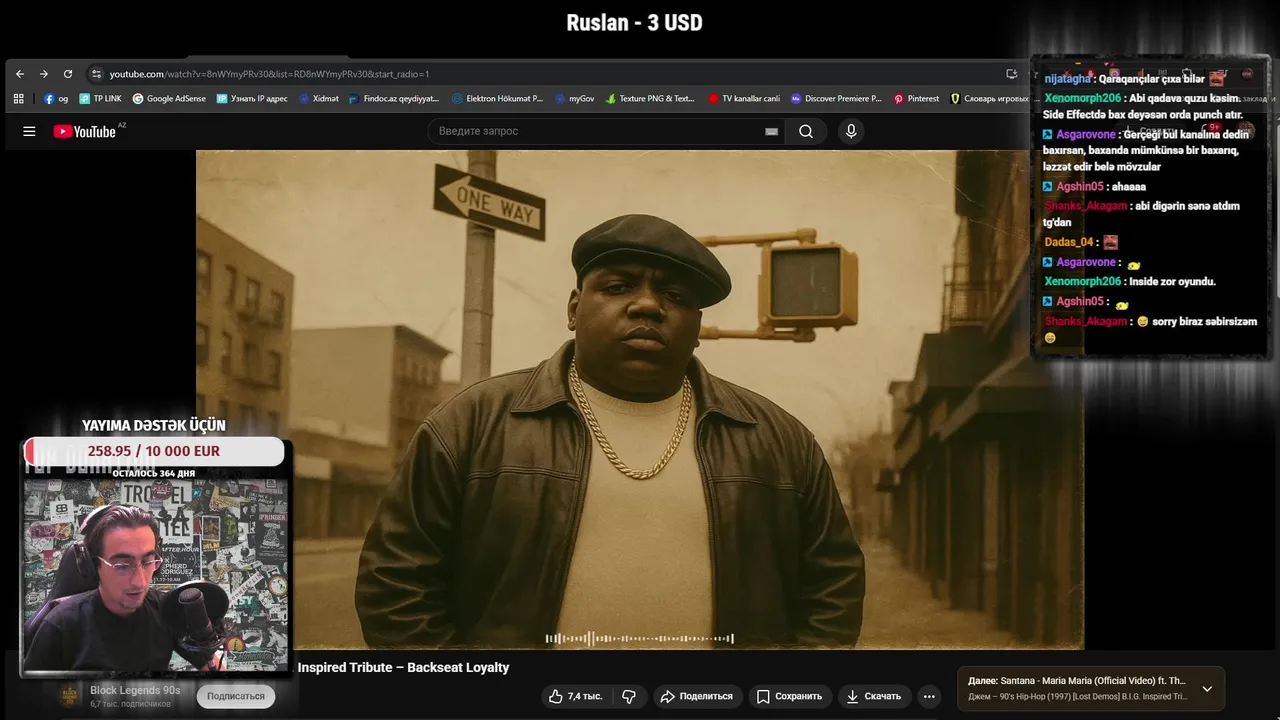Image resolution: width=1280 pixels, height=720 pixels.
Task: Like the video (7,4 тыс.)
Action: click(x=576, y=696)
